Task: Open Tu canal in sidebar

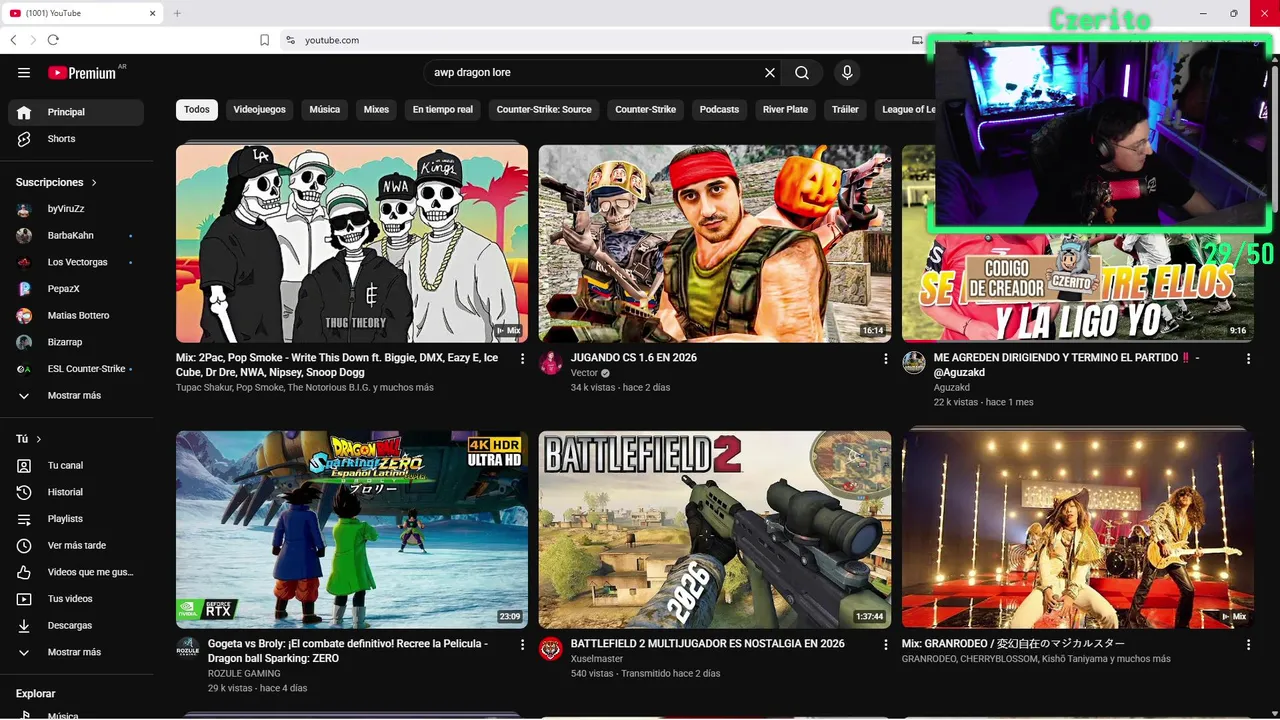Action: (x=76, y=465)
